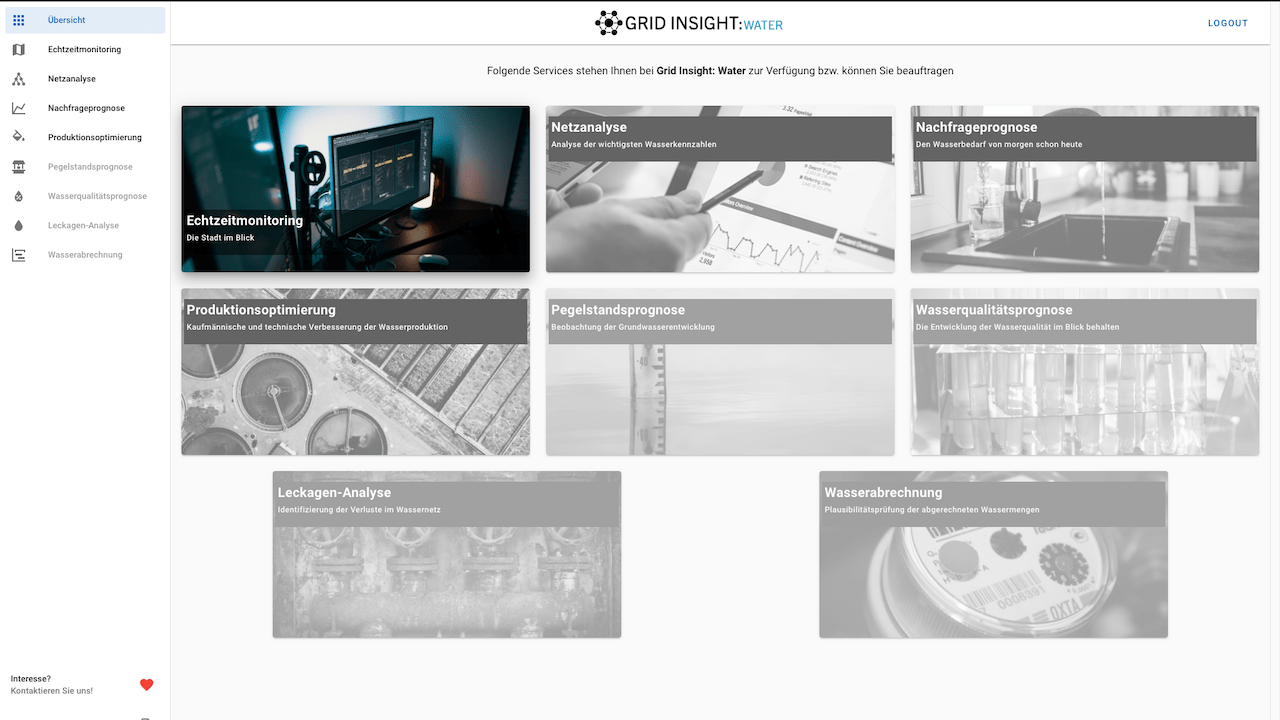
Task: Click the Produktionsoptimierung paint bucket icon
Action: point(18,137)
